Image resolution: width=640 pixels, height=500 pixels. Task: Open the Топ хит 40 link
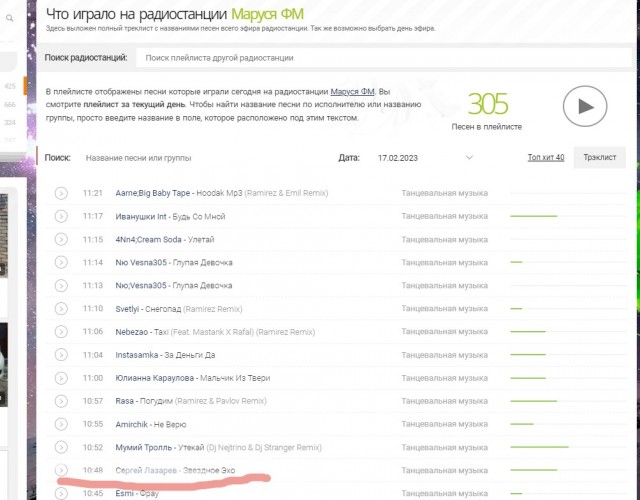click(546, 157)
